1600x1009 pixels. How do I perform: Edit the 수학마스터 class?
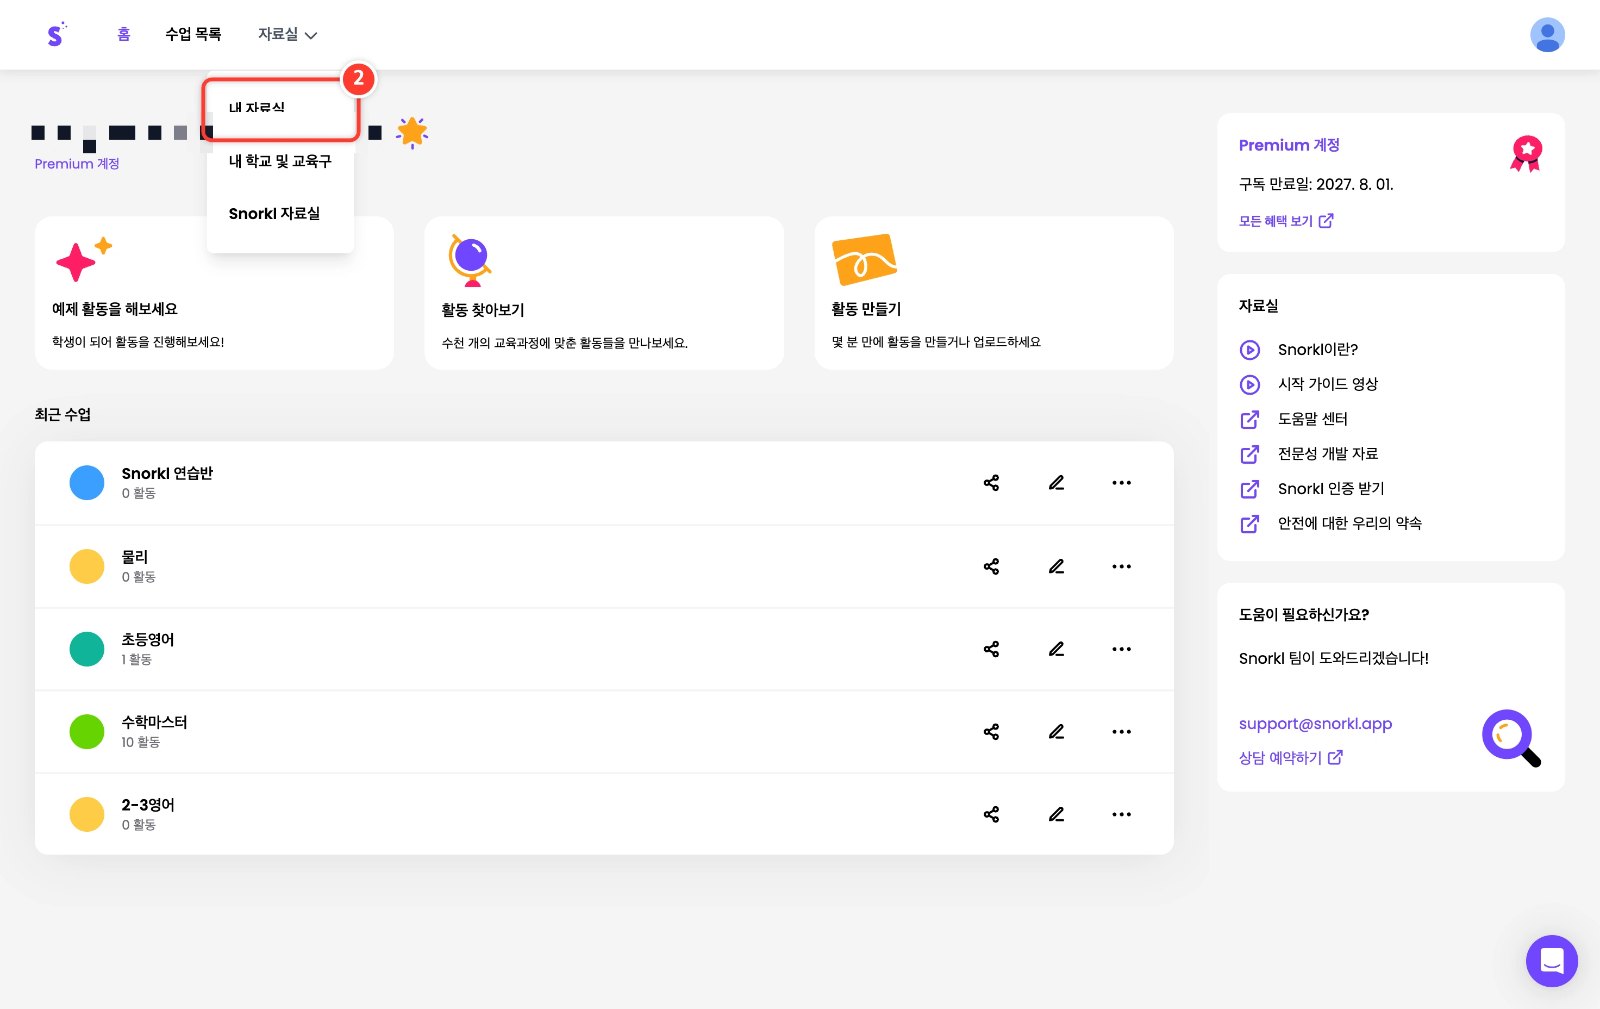[1056, 732]
